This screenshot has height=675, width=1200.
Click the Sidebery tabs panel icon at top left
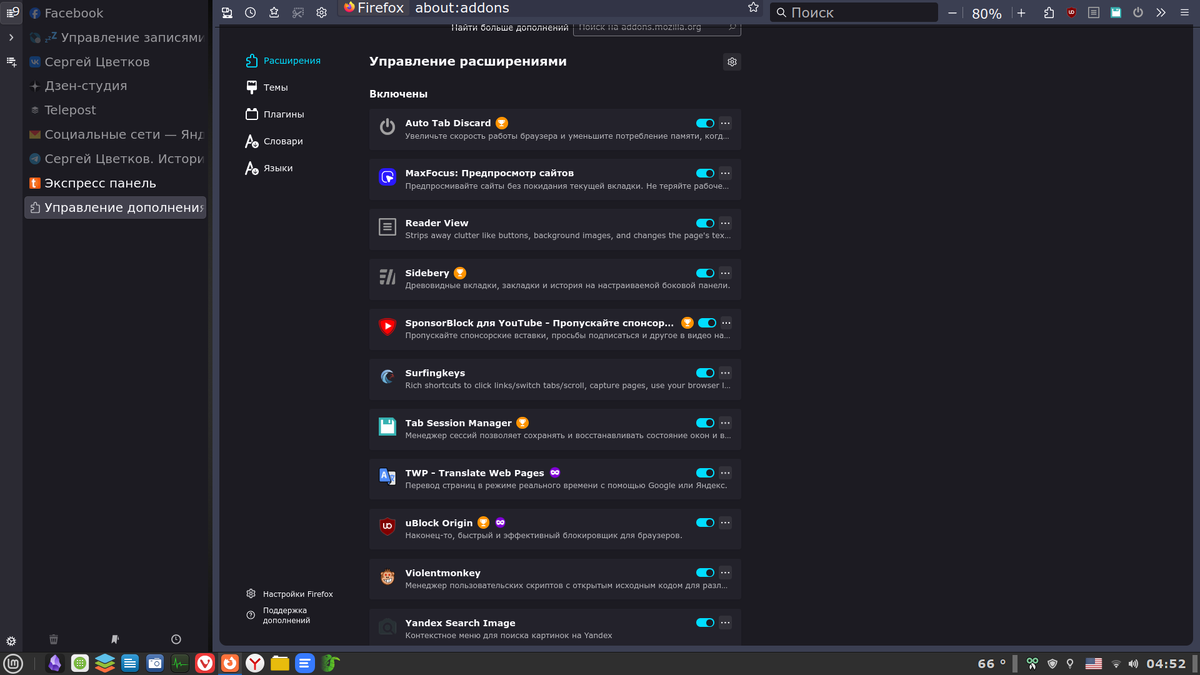click(12, 13)
